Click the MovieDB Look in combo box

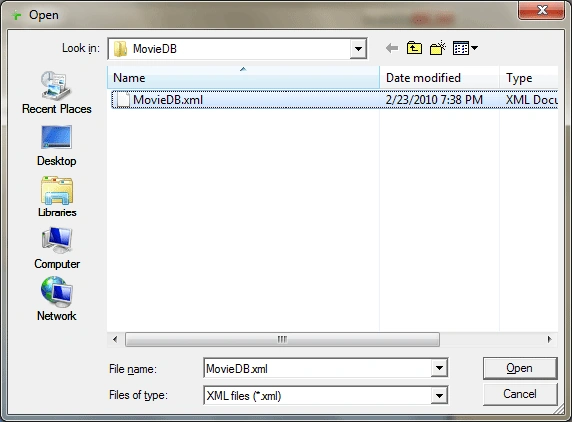(x=237, y=49)
